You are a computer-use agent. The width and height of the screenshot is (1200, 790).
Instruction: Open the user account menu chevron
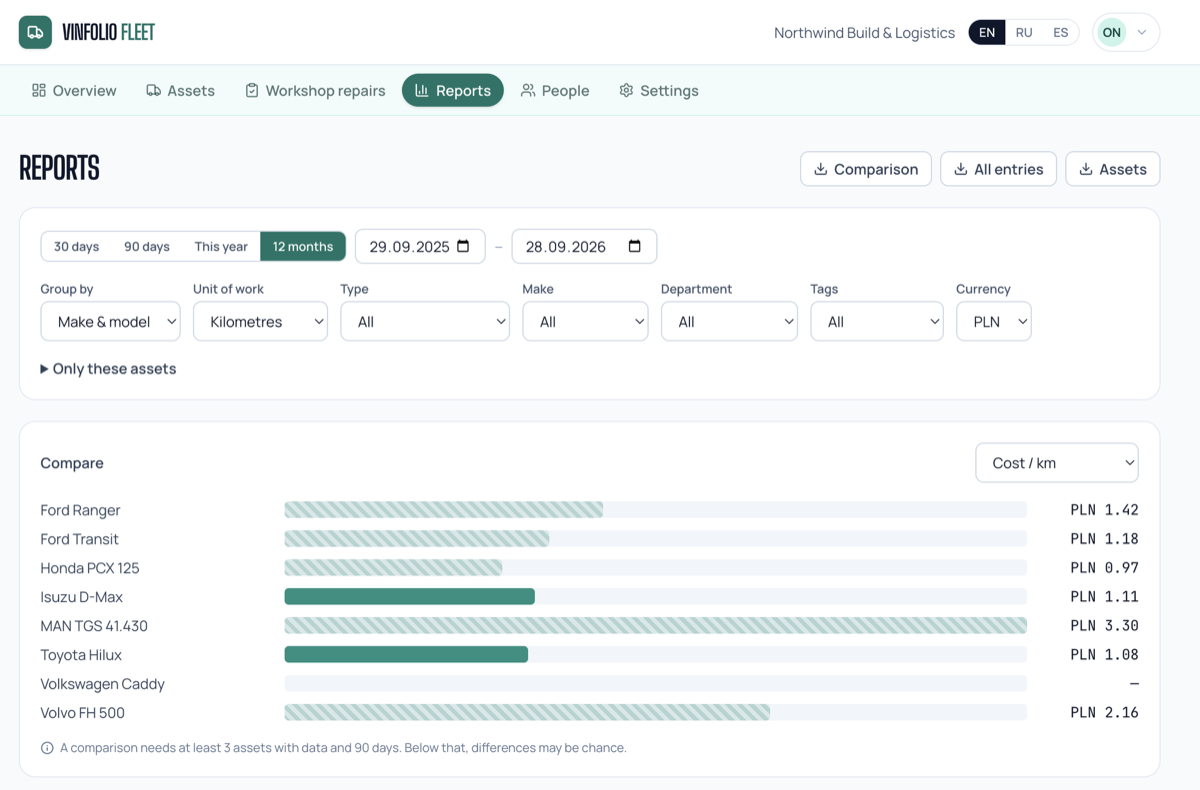tap(1142, 32)
